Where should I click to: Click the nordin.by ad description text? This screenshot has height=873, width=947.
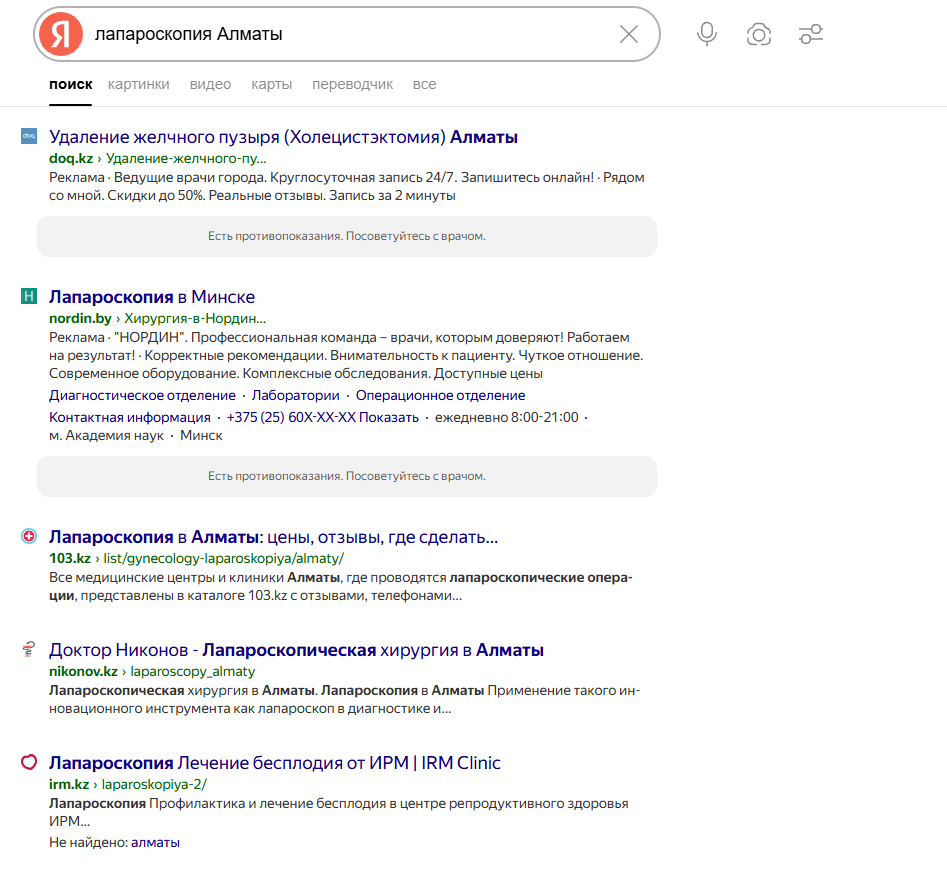pos(346,355)
